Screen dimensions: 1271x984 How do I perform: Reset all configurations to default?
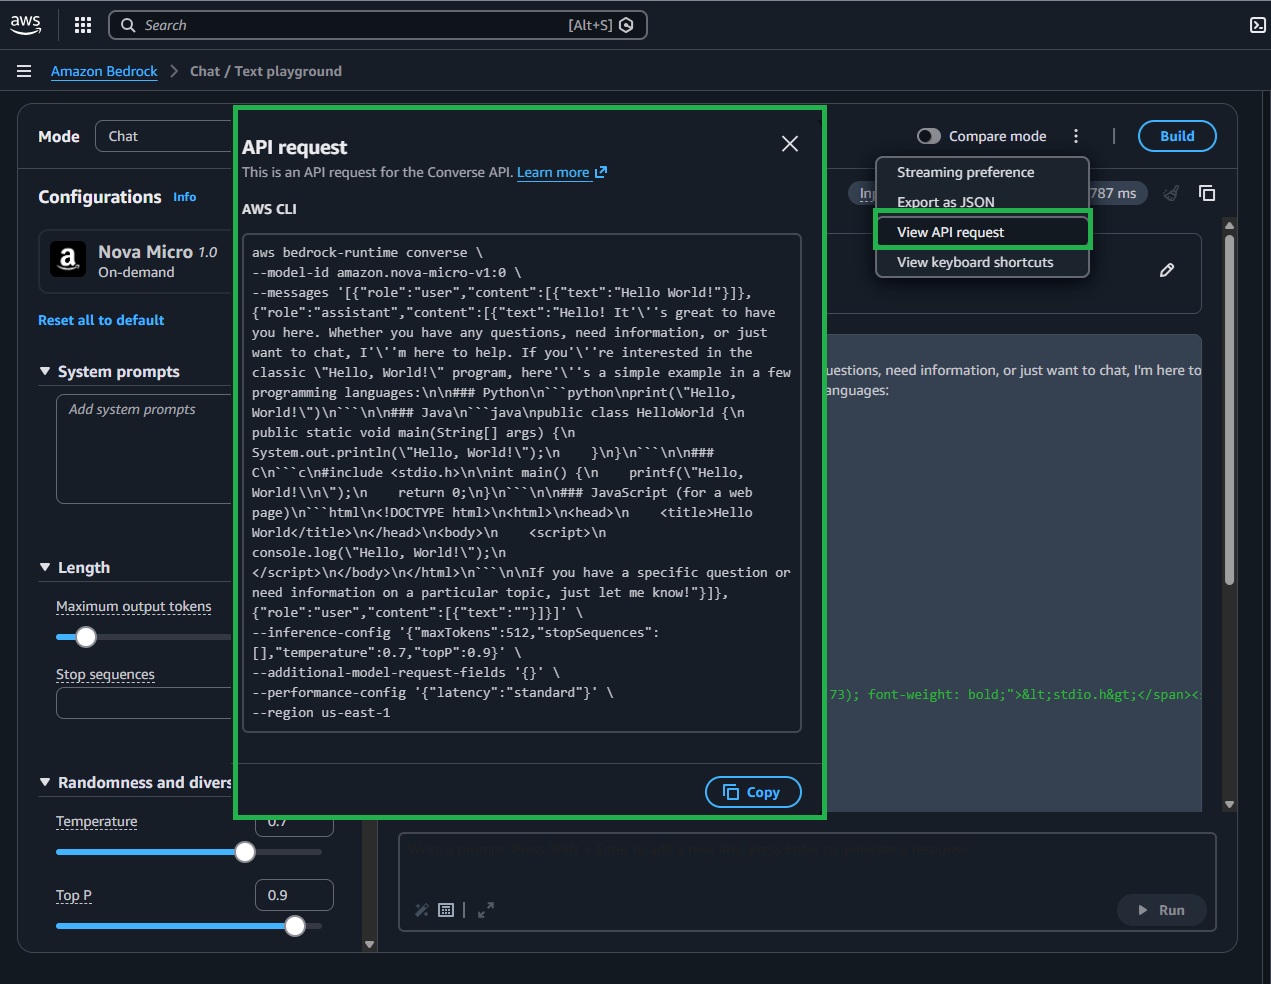pyautogui.click(x=101, y=320)
